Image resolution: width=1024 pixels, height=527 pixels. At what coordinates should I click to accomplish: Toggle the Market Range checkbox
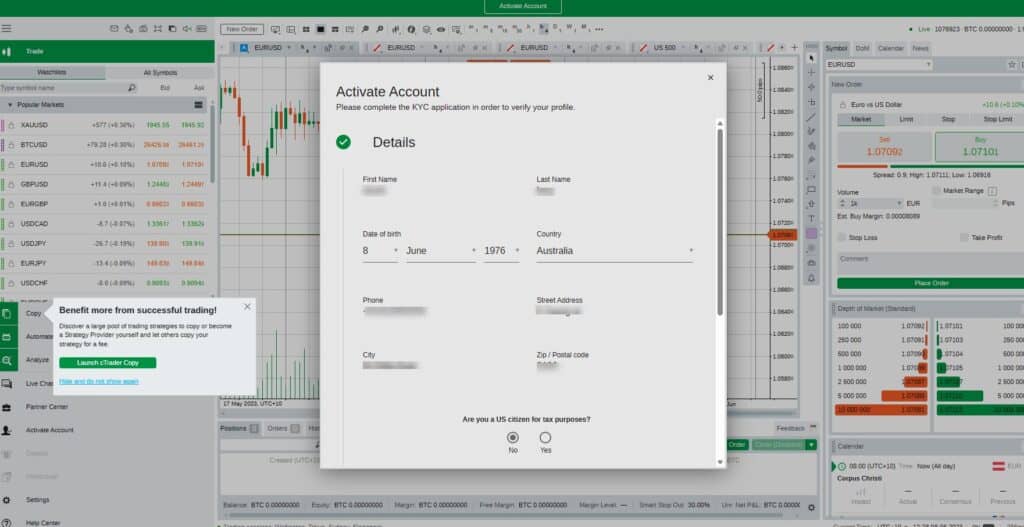(x=936, y=191)
